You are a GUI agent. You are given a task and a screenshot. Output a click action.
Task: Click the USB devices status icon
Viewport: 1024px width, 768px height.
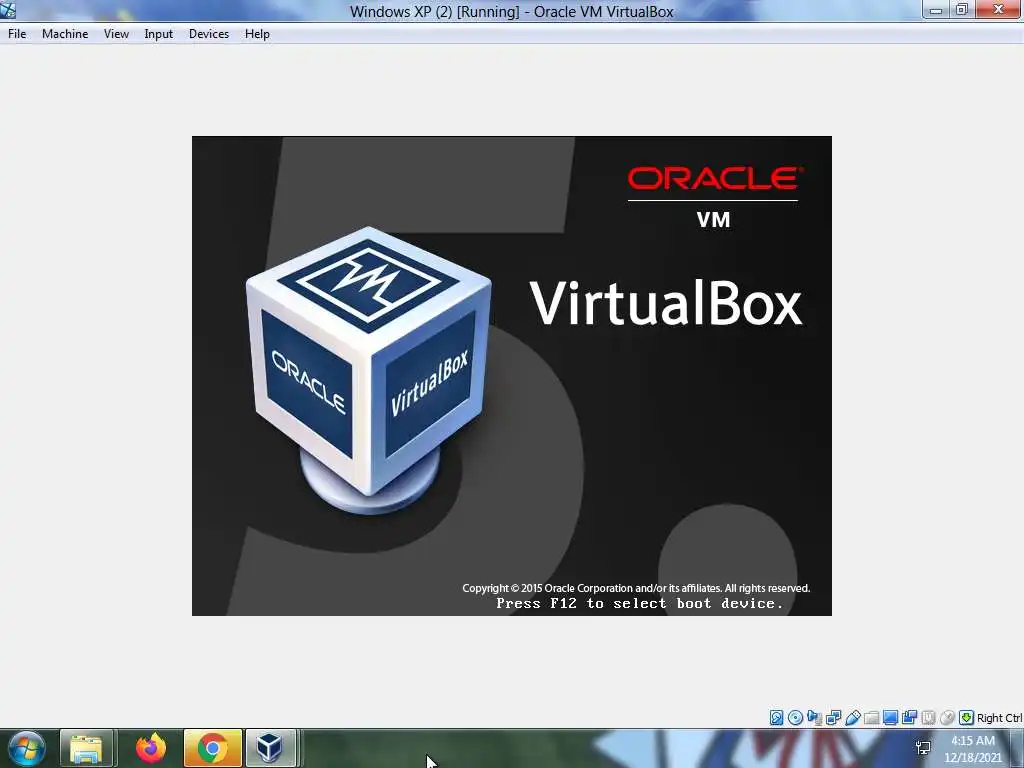click(852, 718)
